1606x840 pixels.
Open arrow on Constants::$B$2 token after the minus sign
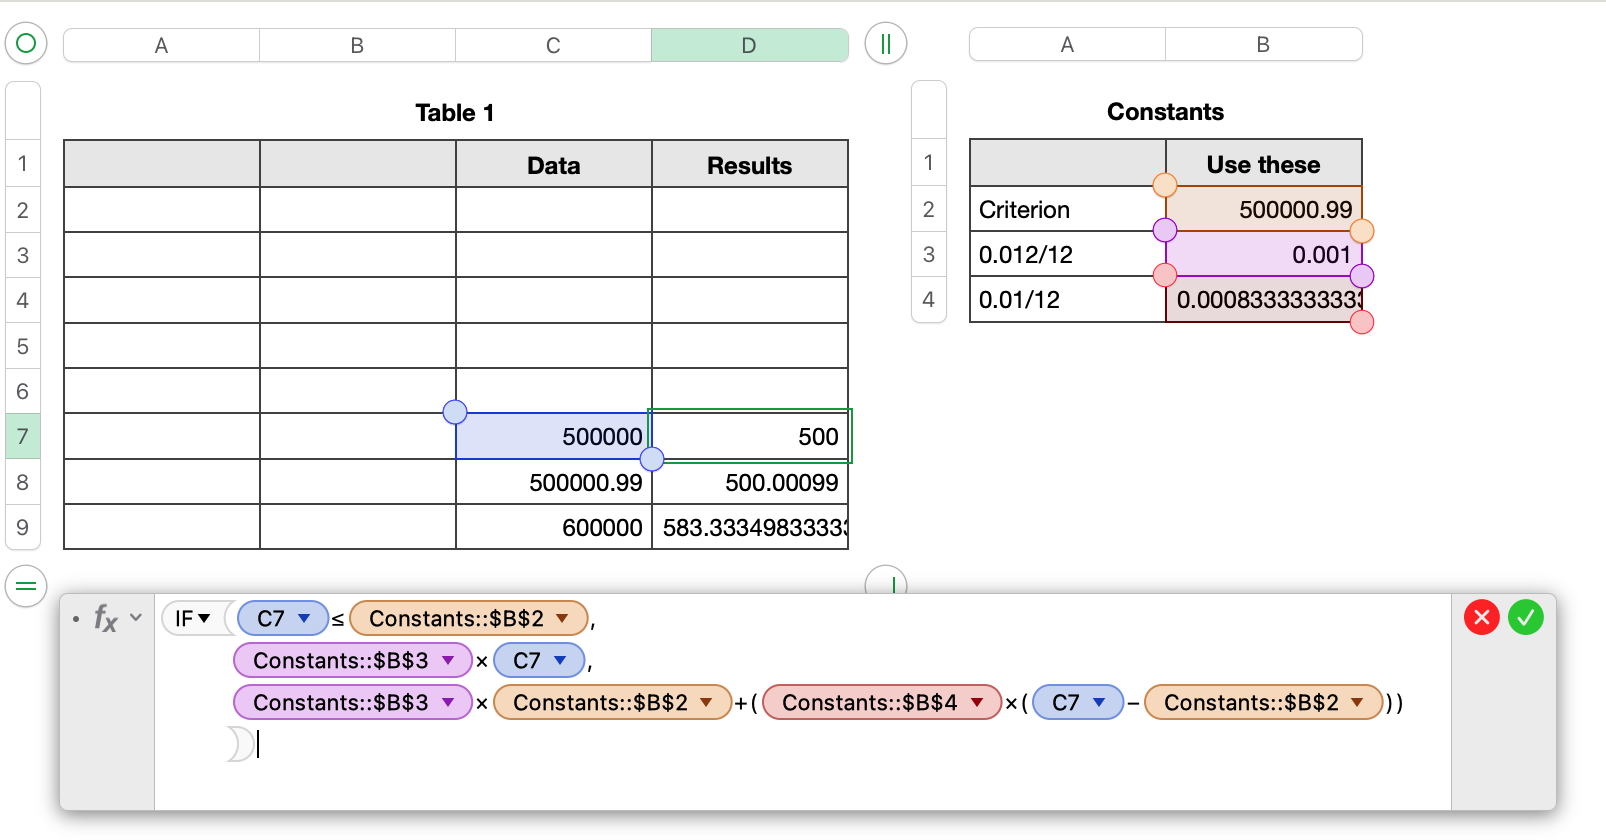pos(1357,702)
